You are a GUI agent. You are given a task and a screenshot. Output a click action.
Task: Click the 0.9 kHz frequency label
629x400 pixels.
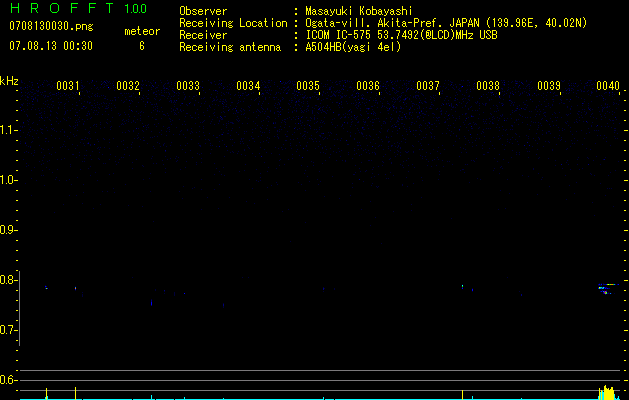8,230
